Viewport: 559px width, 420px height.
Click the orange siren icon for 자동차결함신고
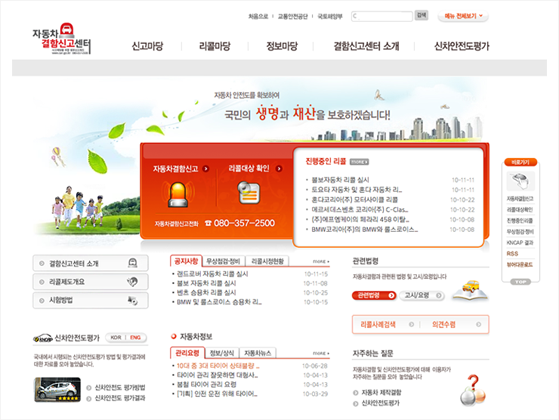pyautogui.click(x=178, y=194)
